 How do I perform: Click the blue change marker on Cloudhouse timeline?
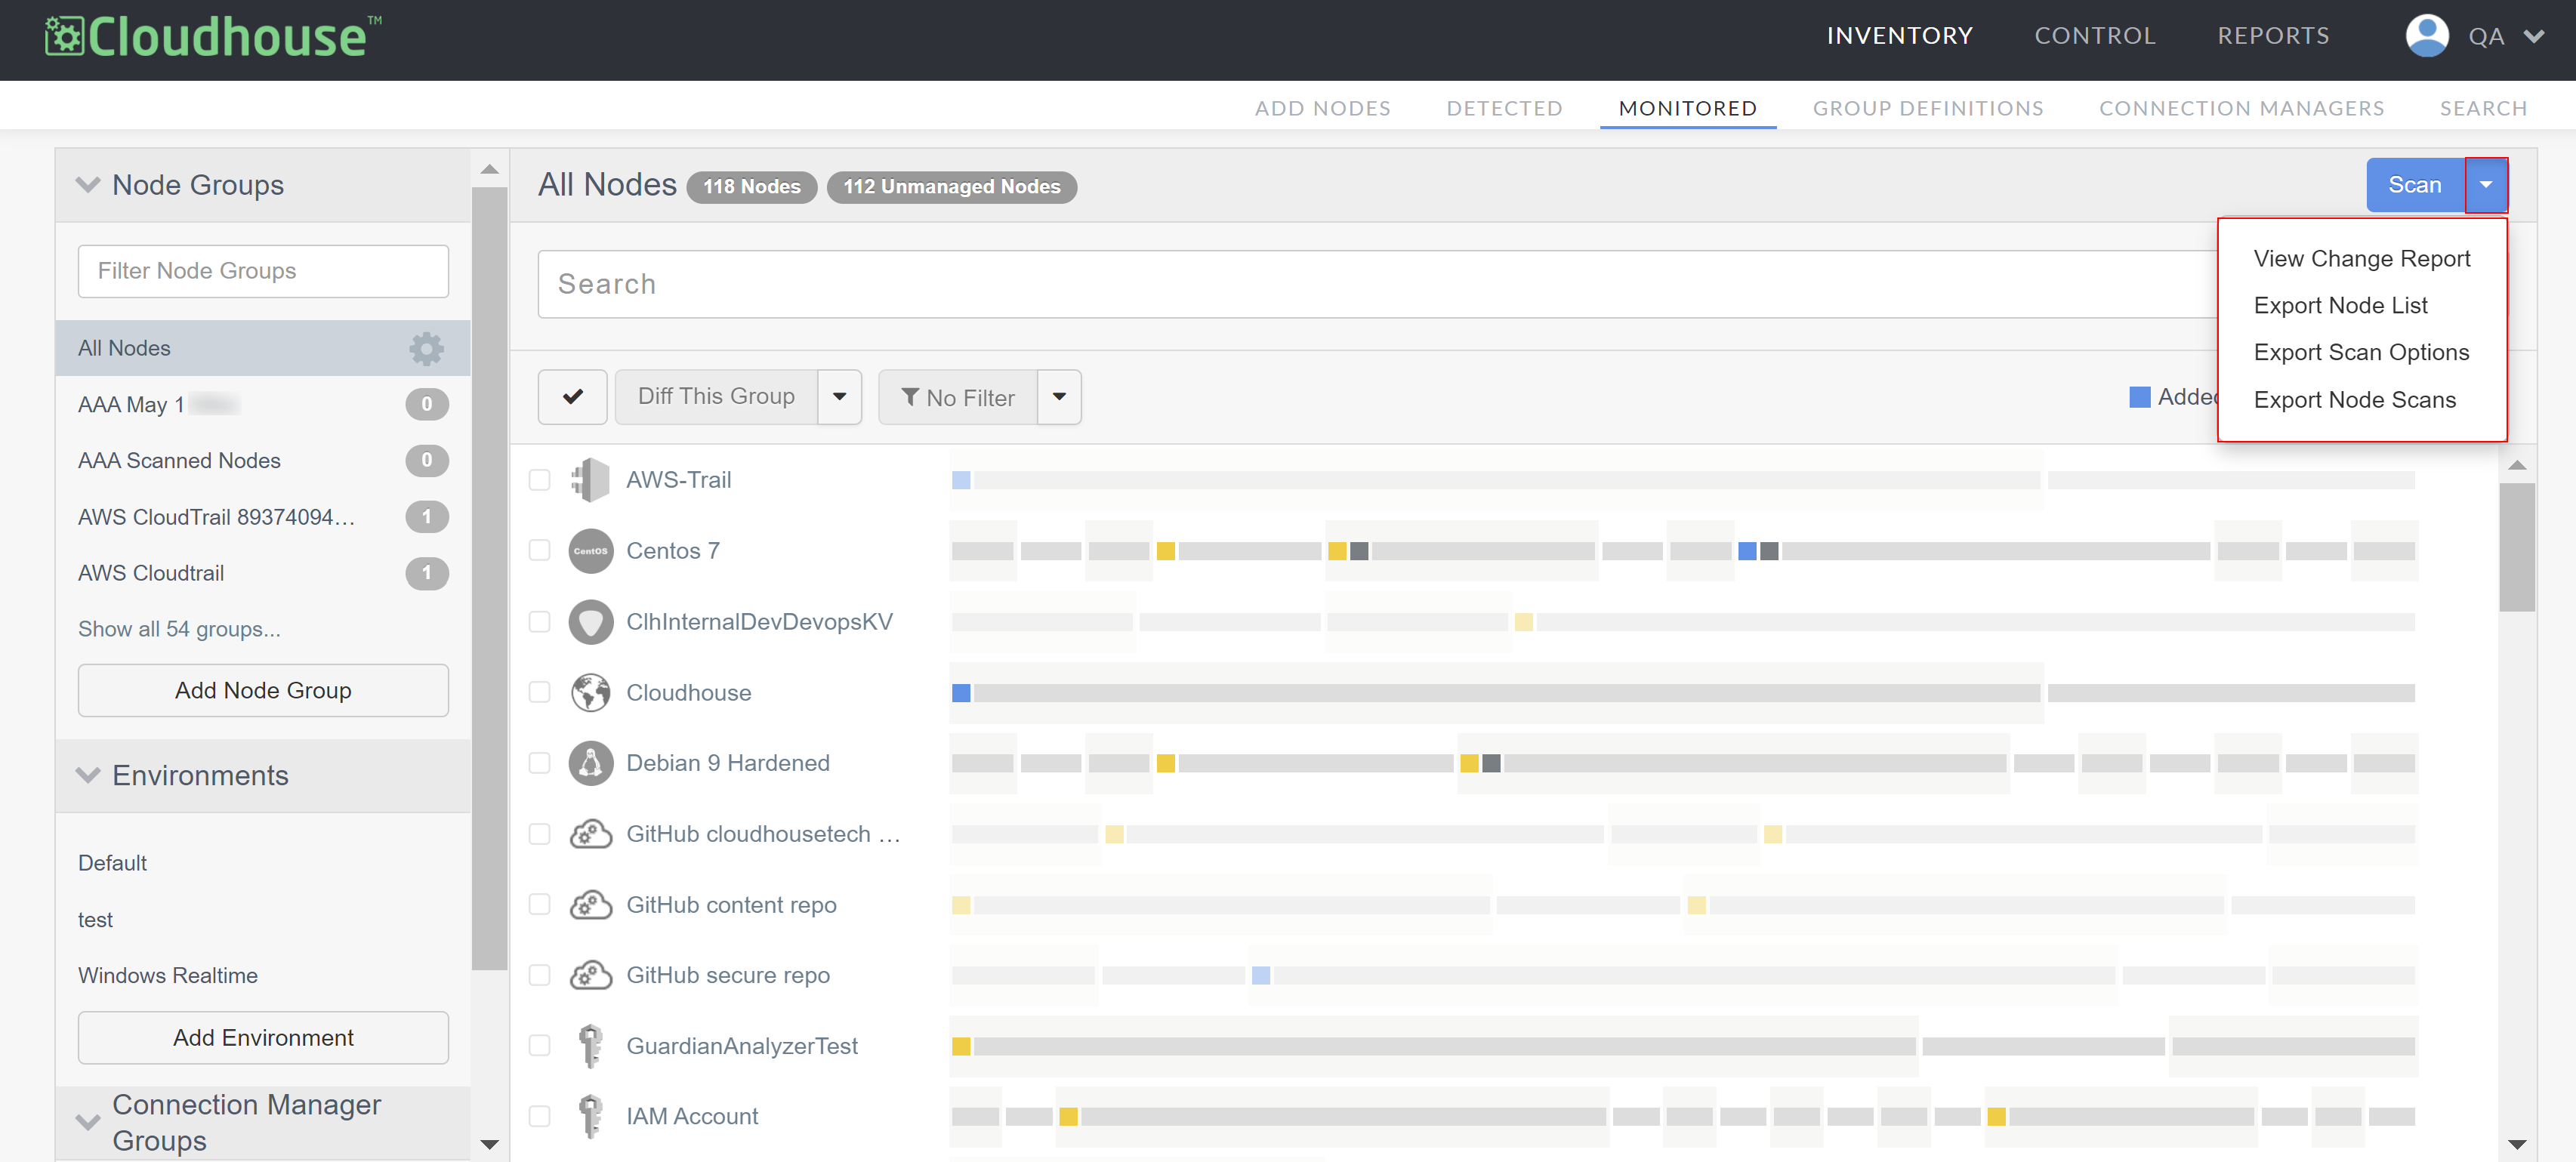[x=961, y=693]
